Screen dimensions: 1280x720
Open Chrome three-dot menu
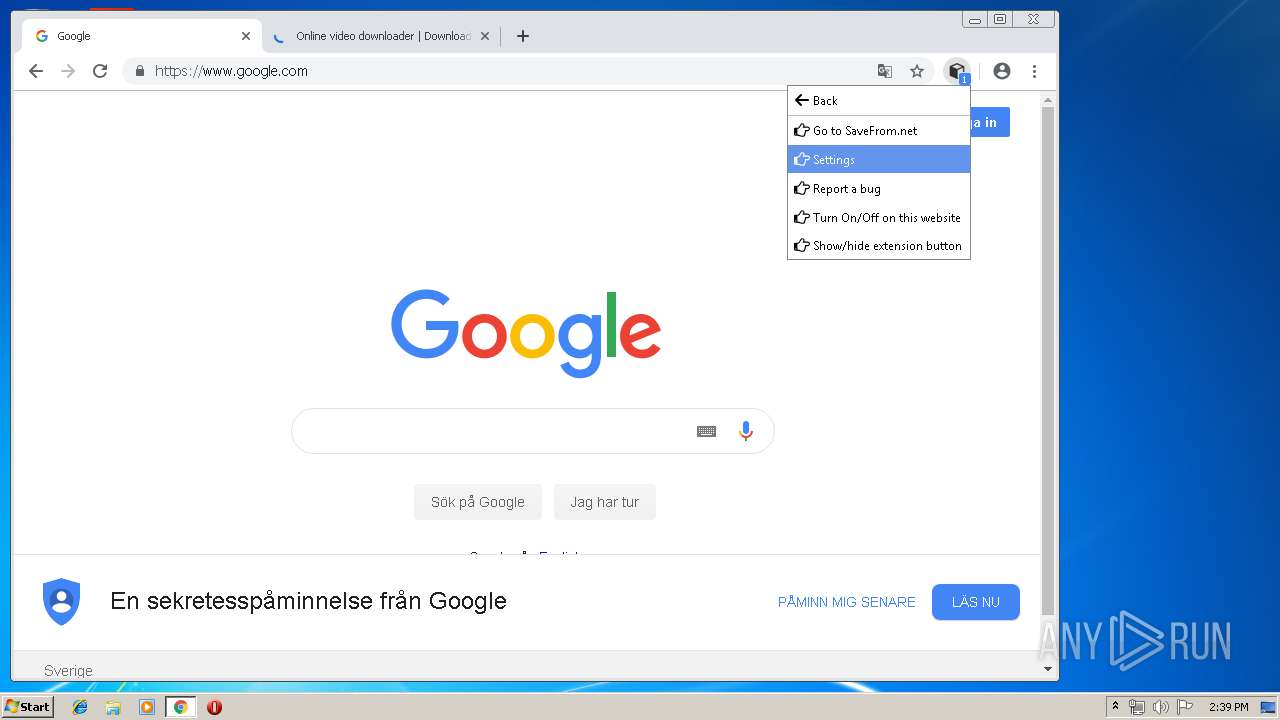(x=1034, y=71)
